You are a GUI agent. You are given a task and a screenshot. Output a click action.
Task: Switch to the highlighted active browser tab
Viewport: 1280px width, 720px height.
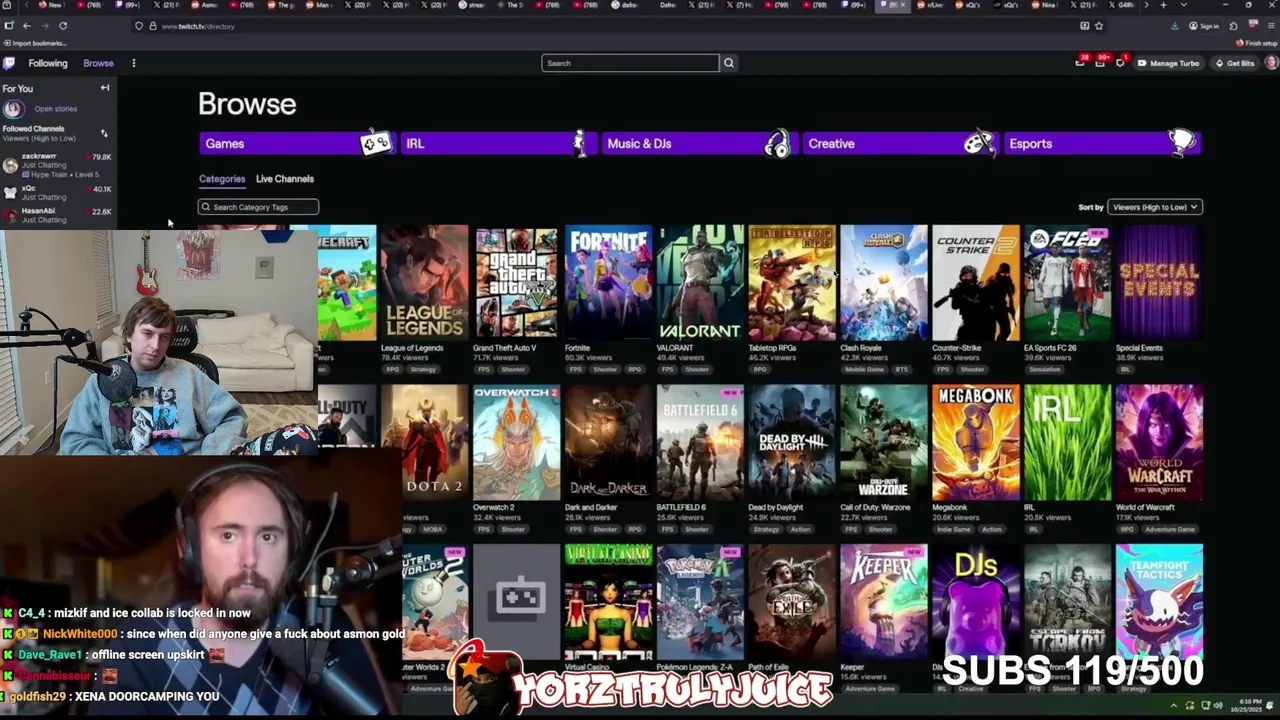[892, 5]
